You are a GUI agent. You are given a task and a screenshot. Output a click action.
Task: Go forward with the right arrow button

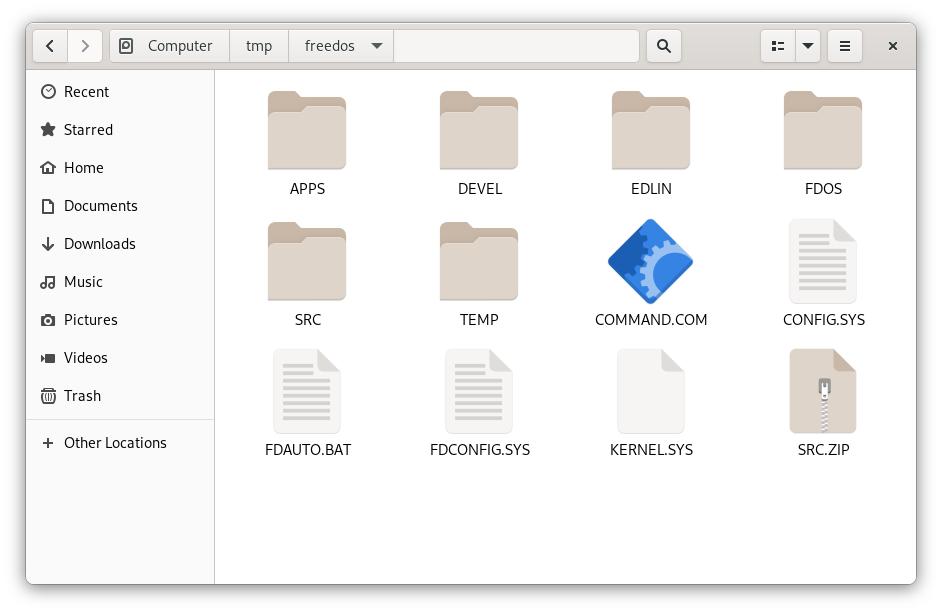click(85, 46)
